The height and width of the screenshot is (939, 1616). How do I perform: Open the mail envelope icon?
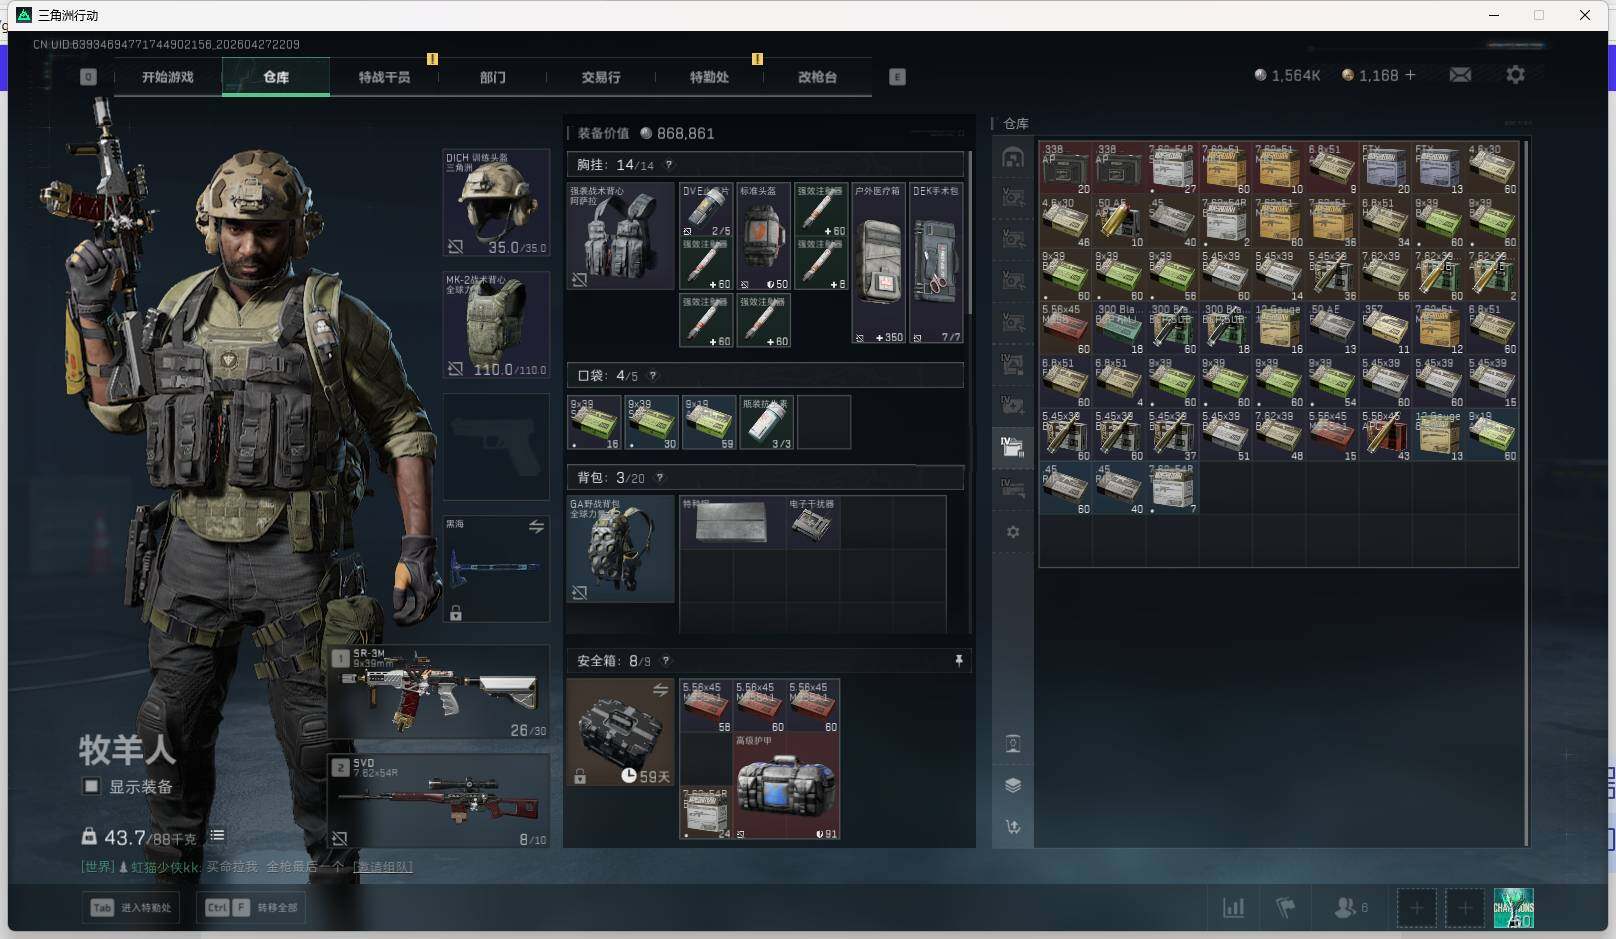pyautogui.click(x=1460, y=75)
